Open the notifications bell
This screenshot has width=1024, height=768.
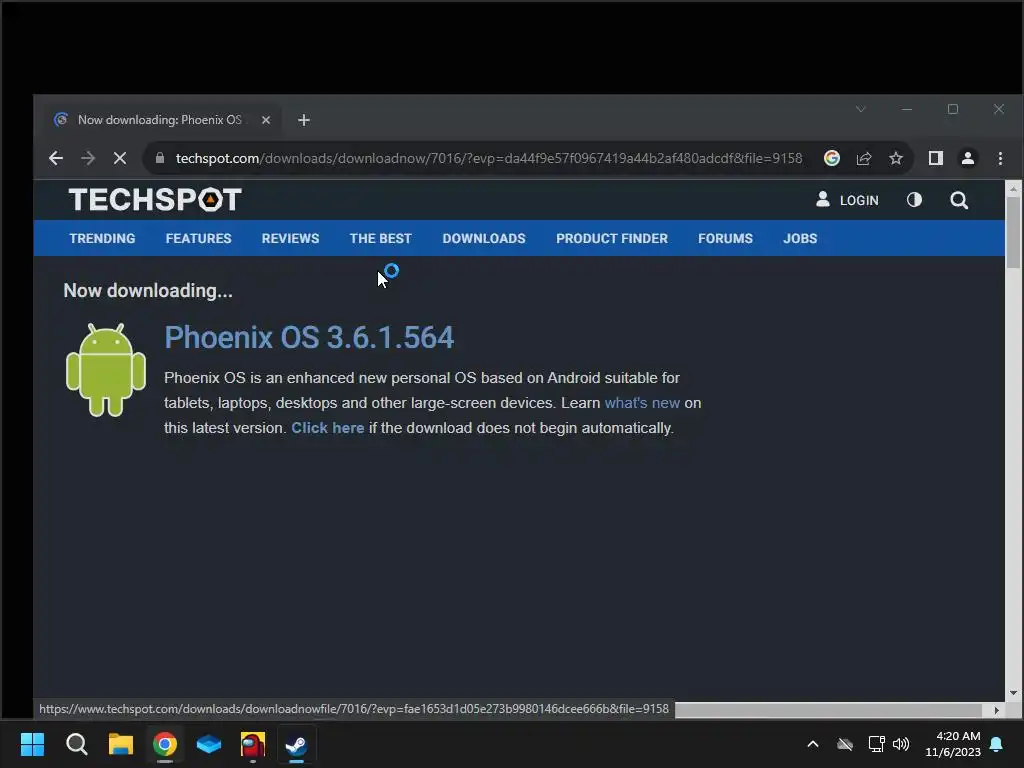tap(997, 744)
